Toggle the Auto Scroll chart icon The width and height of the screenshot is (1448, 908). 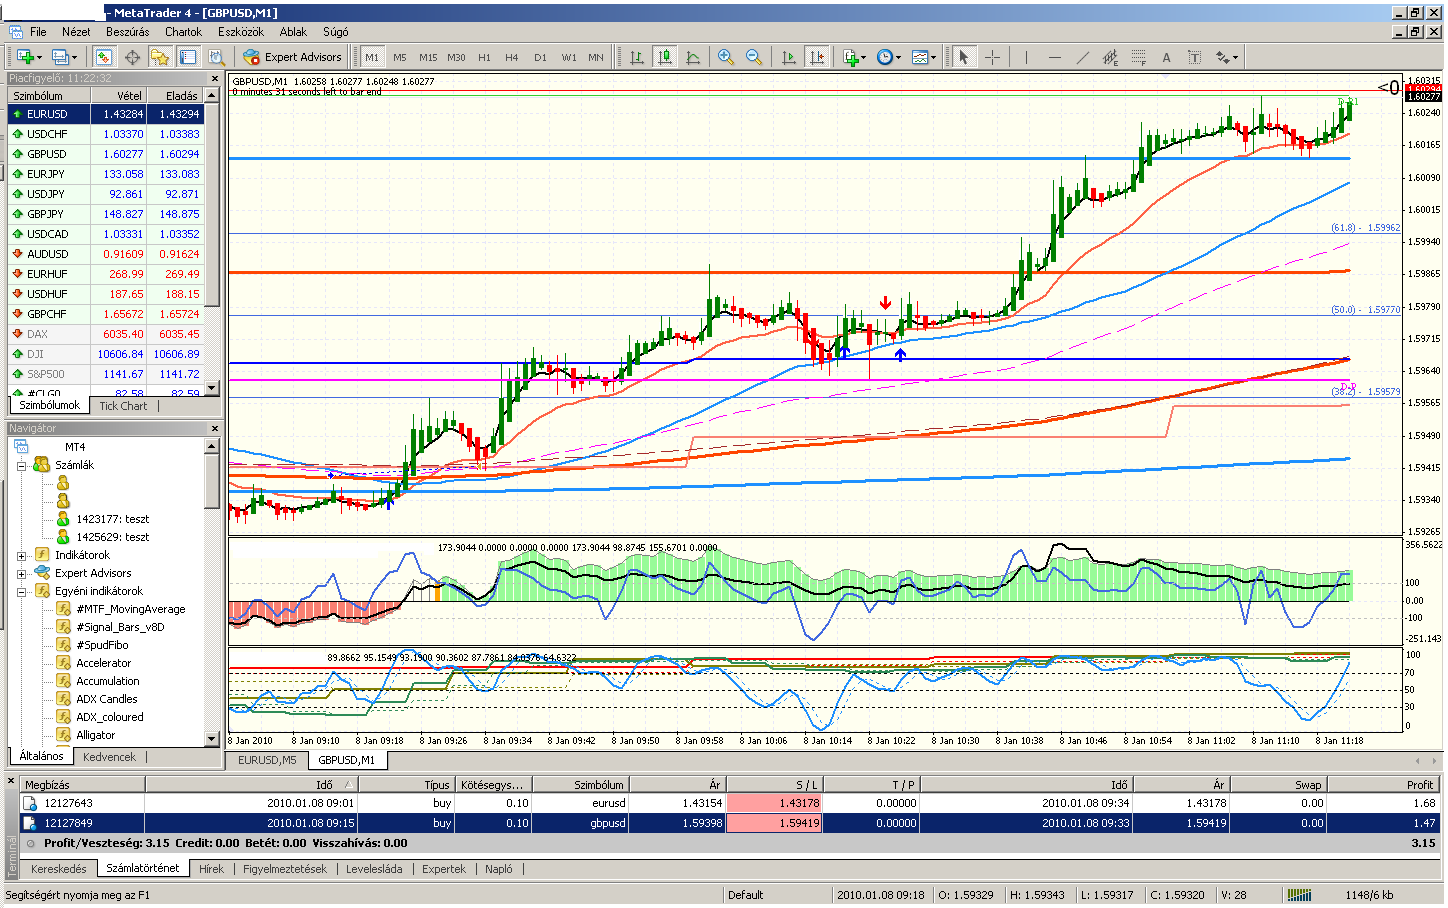789,57
